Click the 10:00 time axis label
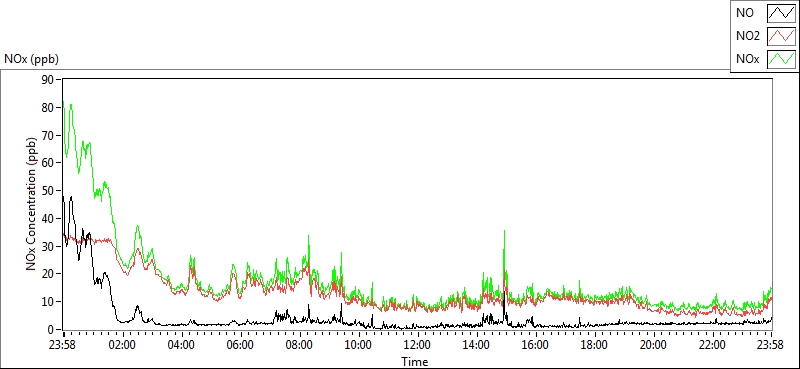Screen dimensions: 800x369 (359, 345)
